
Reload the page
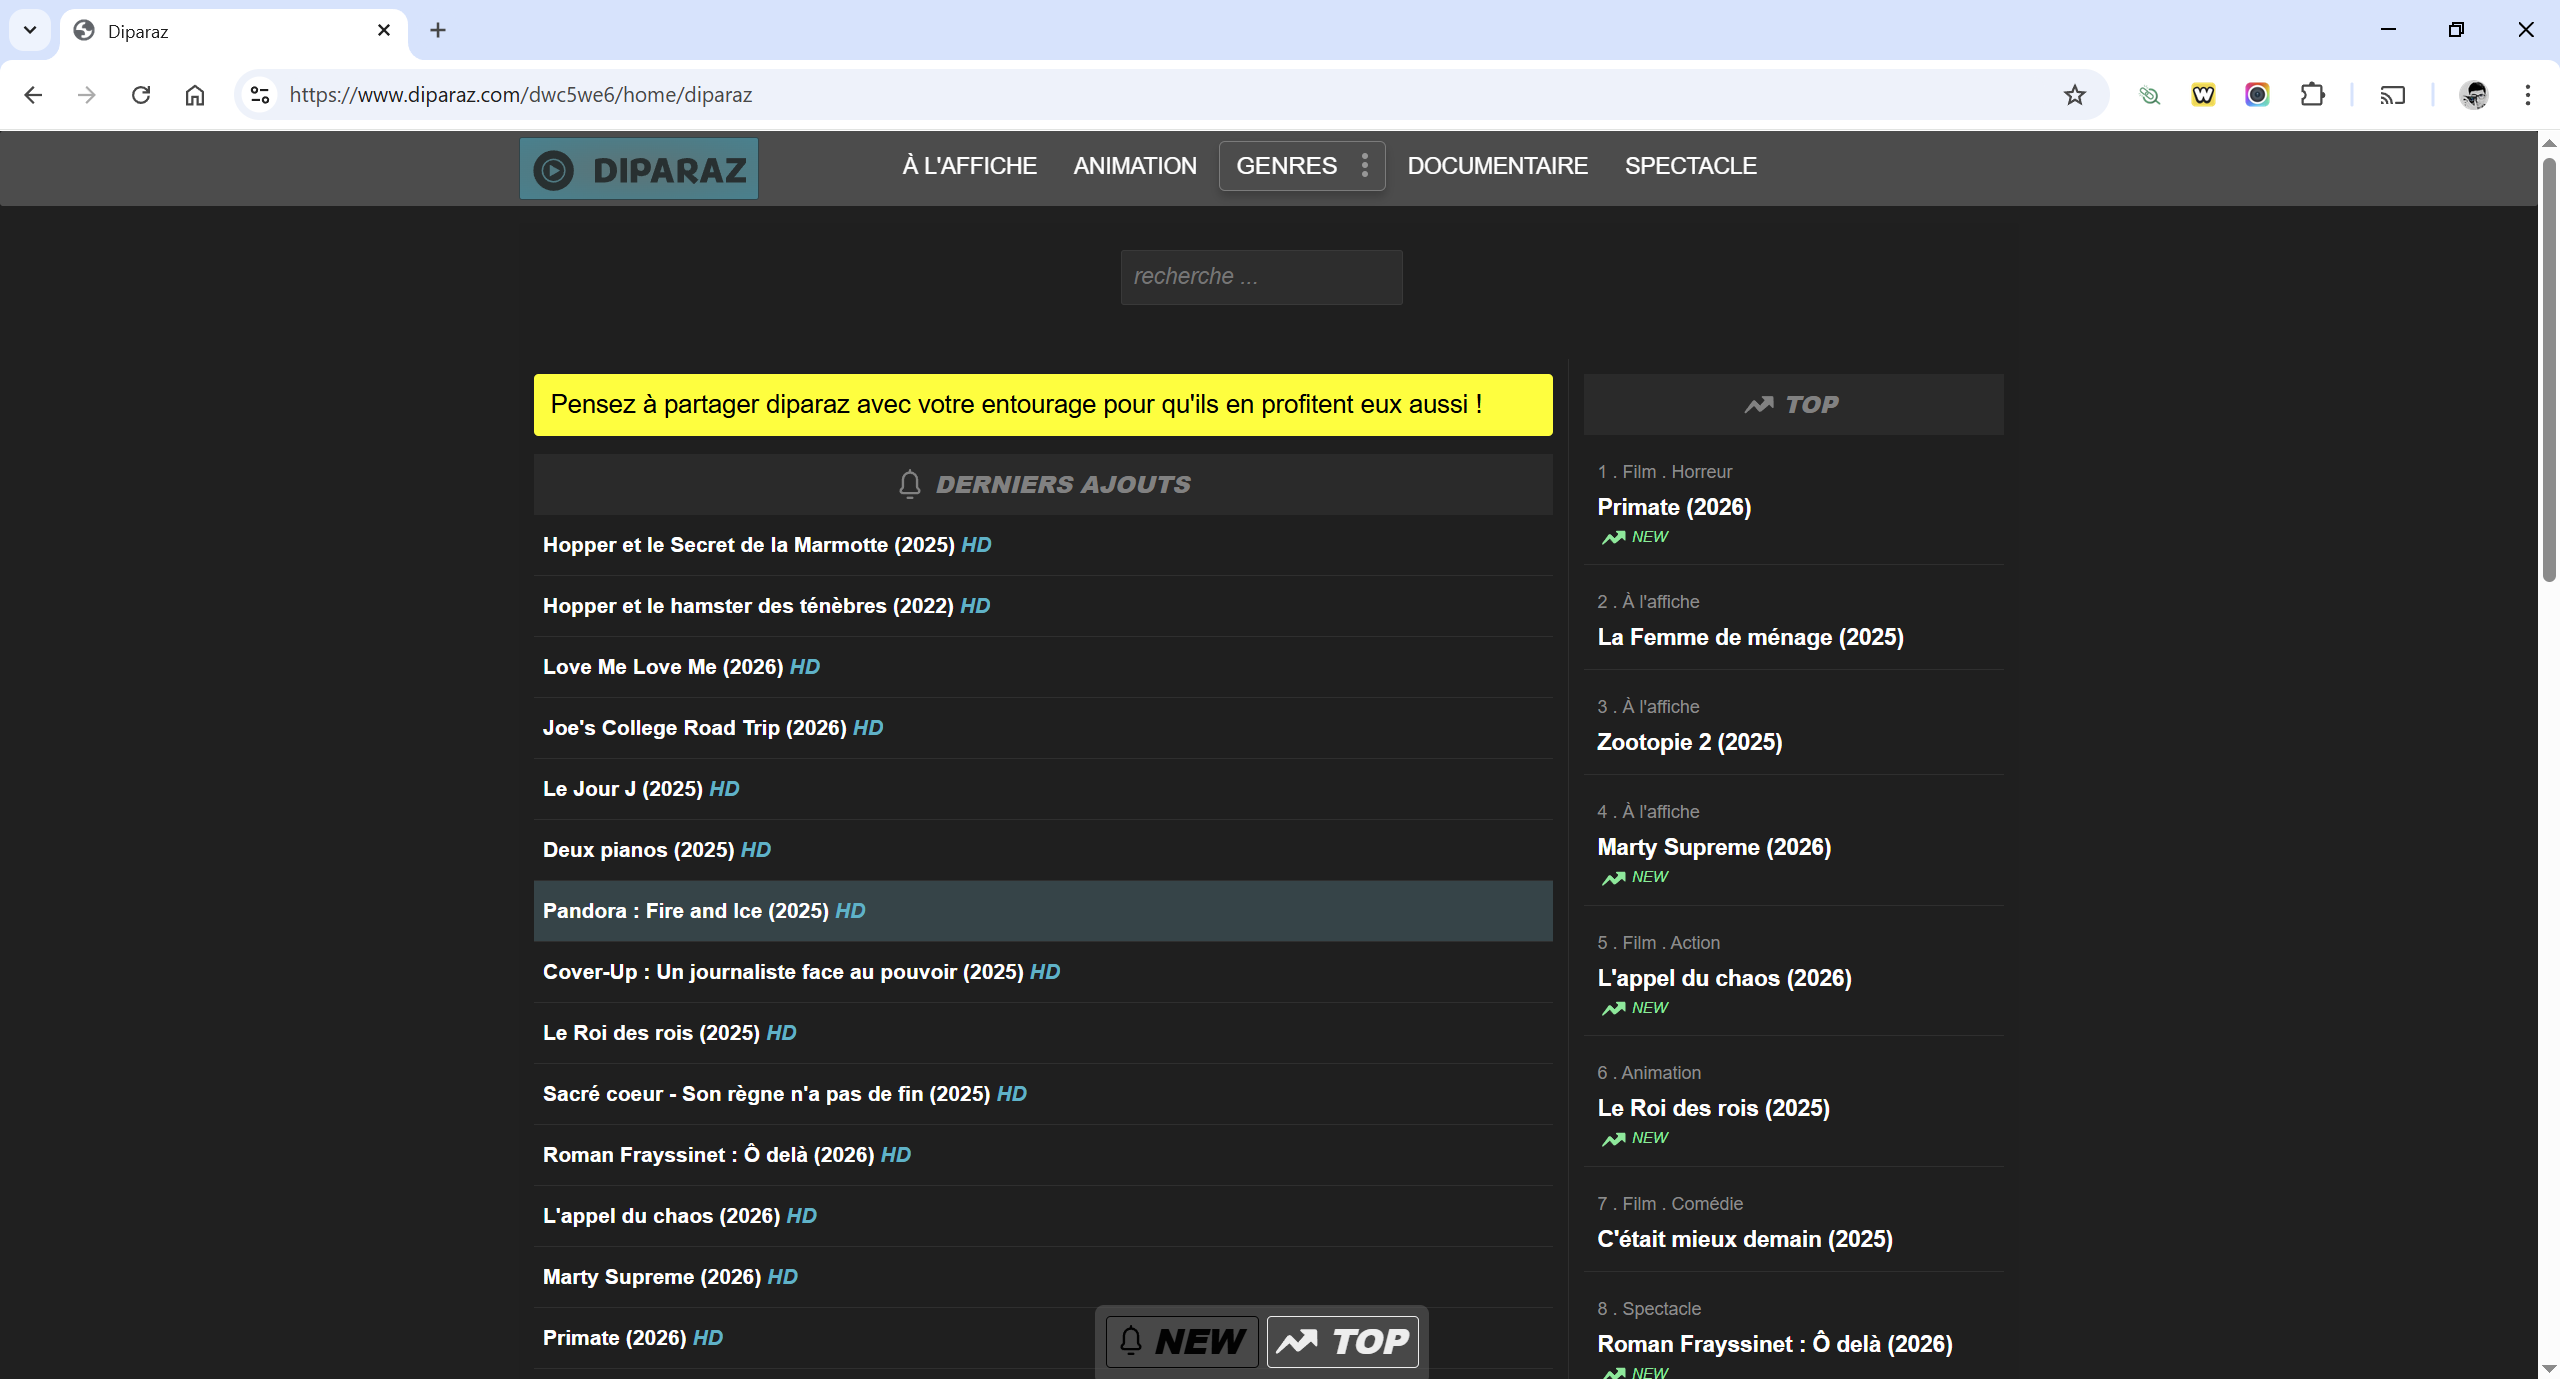point(141,95)
